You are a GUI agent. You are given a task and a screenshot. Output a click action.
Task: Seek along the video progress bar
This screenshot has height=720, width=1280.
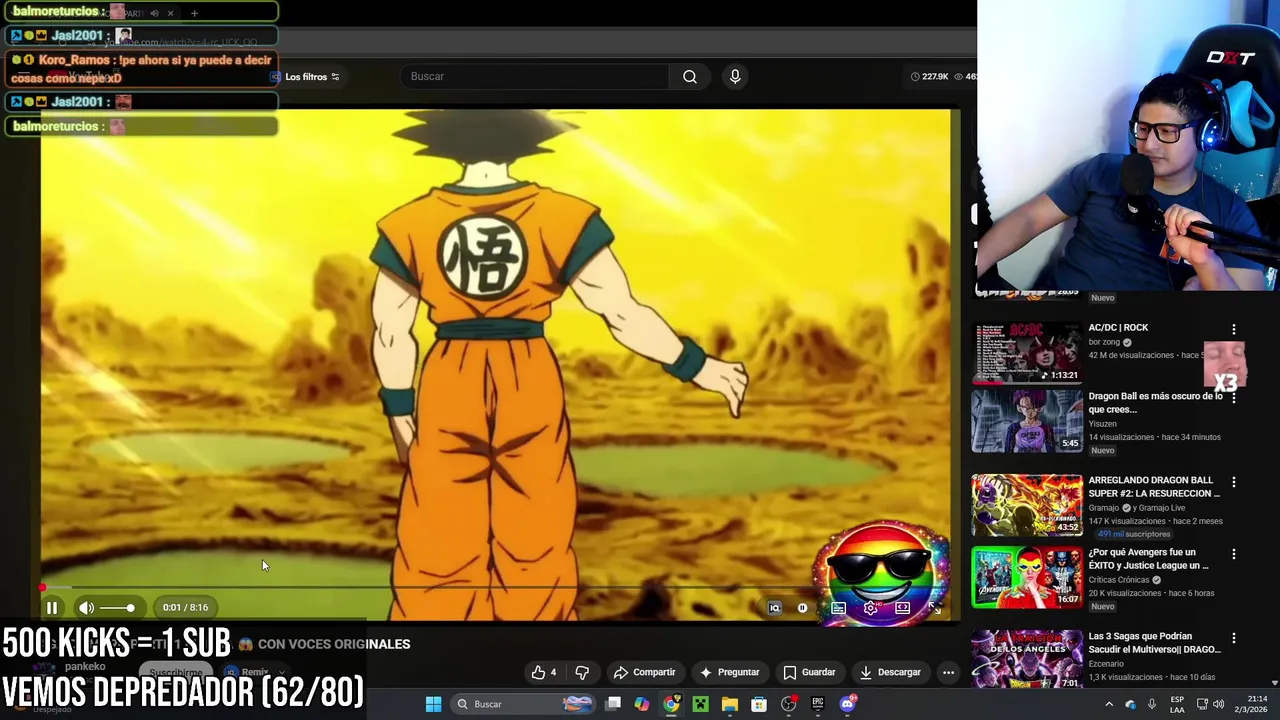[495, 588]
